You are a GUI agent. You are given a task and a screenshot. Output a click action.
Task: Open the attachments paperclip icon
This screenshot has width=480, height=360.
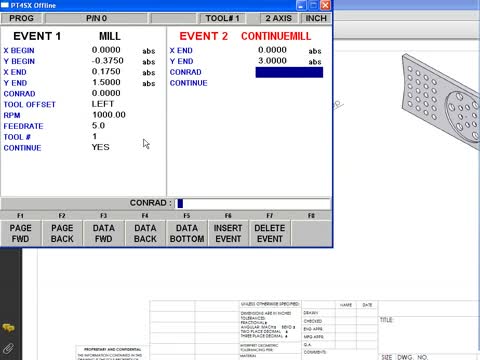[x=8, y=348]
